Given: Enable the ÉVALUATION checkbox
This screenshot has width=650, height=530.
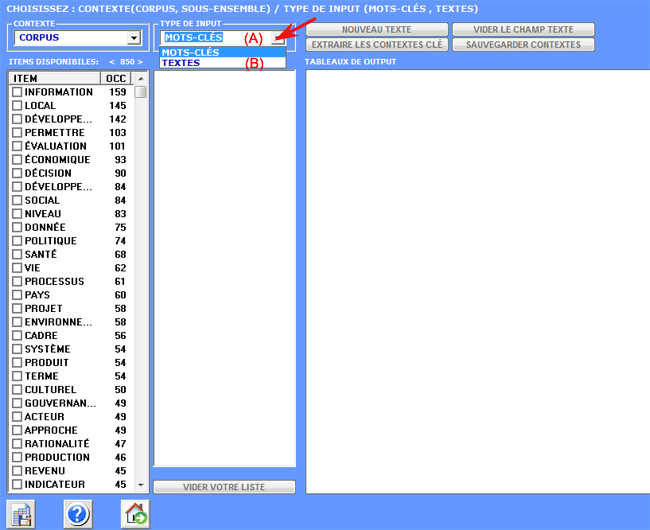Looking at the screenshot, I should pos(17,146).
